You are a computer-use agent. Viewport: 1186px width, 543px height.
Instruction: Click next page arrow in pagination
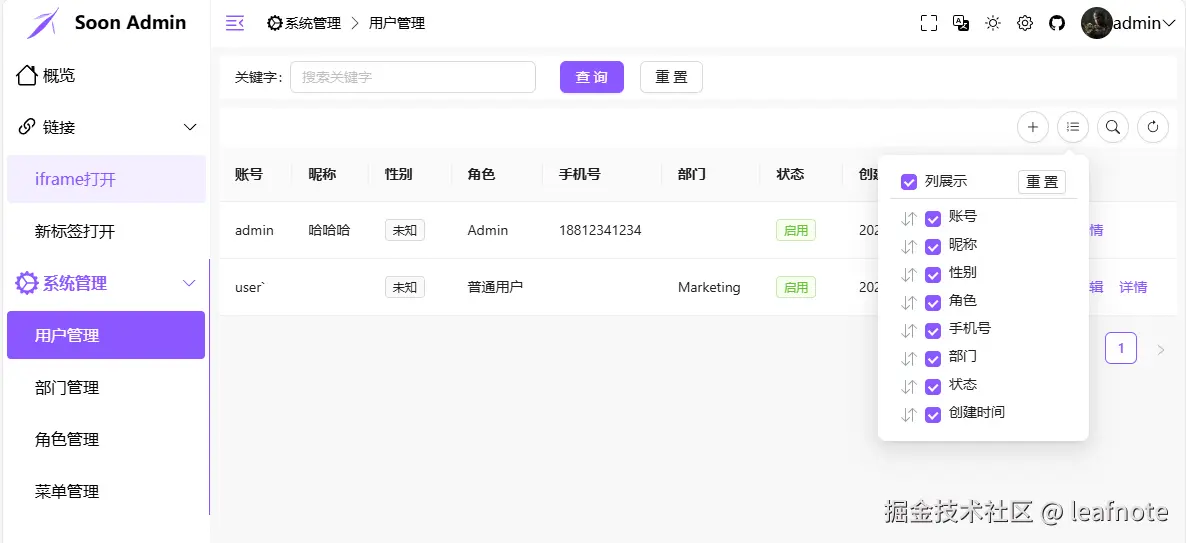pyautogui.click(x=1161, y=349)
